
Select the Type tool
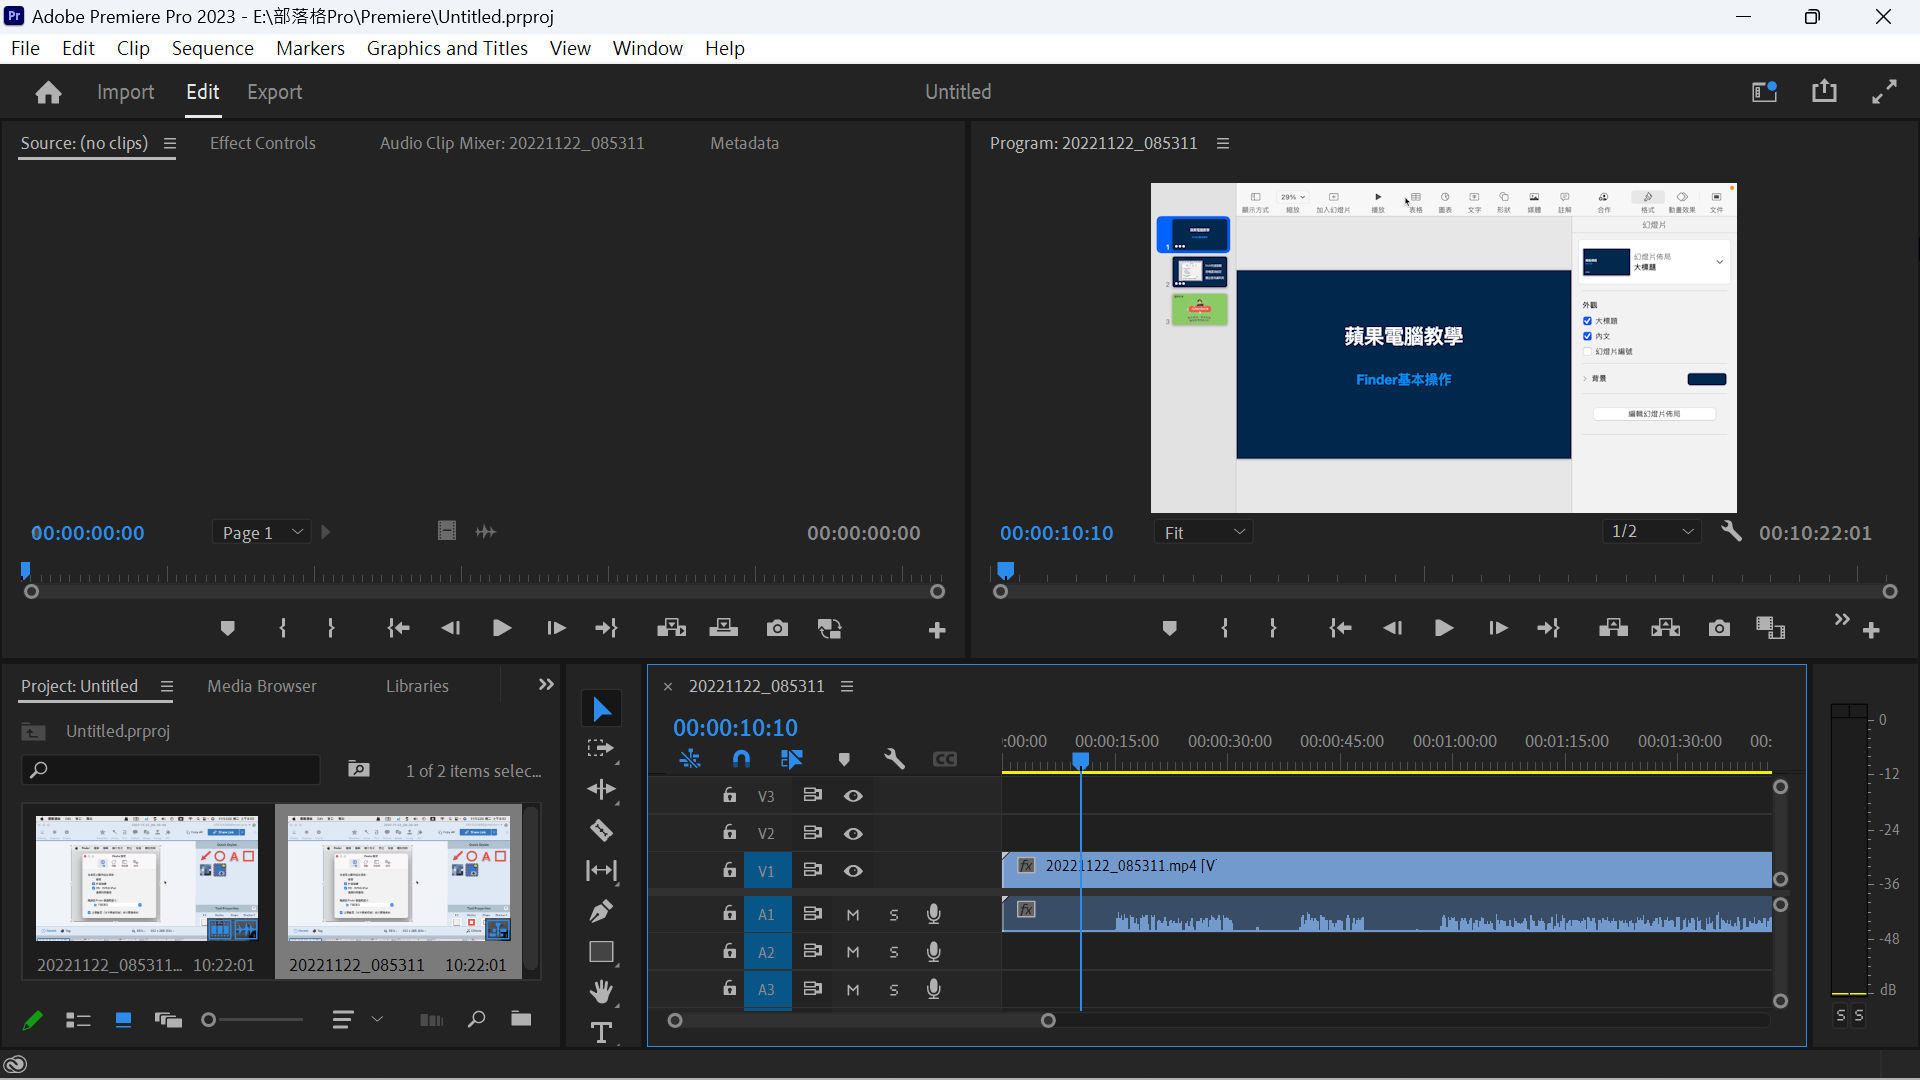coord(601,1032)
